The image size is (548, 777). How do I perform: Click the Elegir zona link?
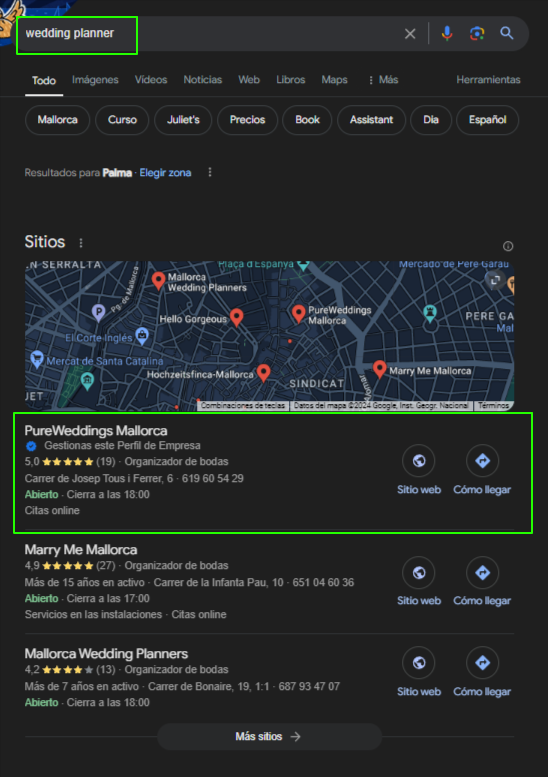tap(165, 173)
